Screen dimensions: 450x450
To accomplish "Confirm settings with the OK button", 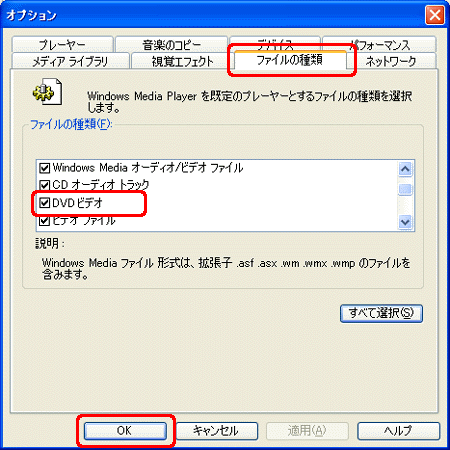I will [125, 431].
